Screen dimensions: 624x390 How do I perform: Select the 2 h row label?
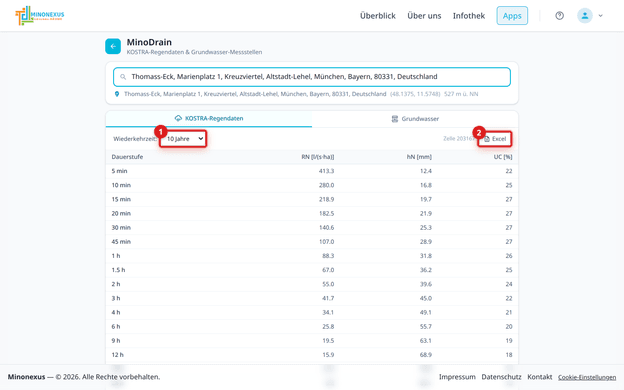tap(116, 284)
